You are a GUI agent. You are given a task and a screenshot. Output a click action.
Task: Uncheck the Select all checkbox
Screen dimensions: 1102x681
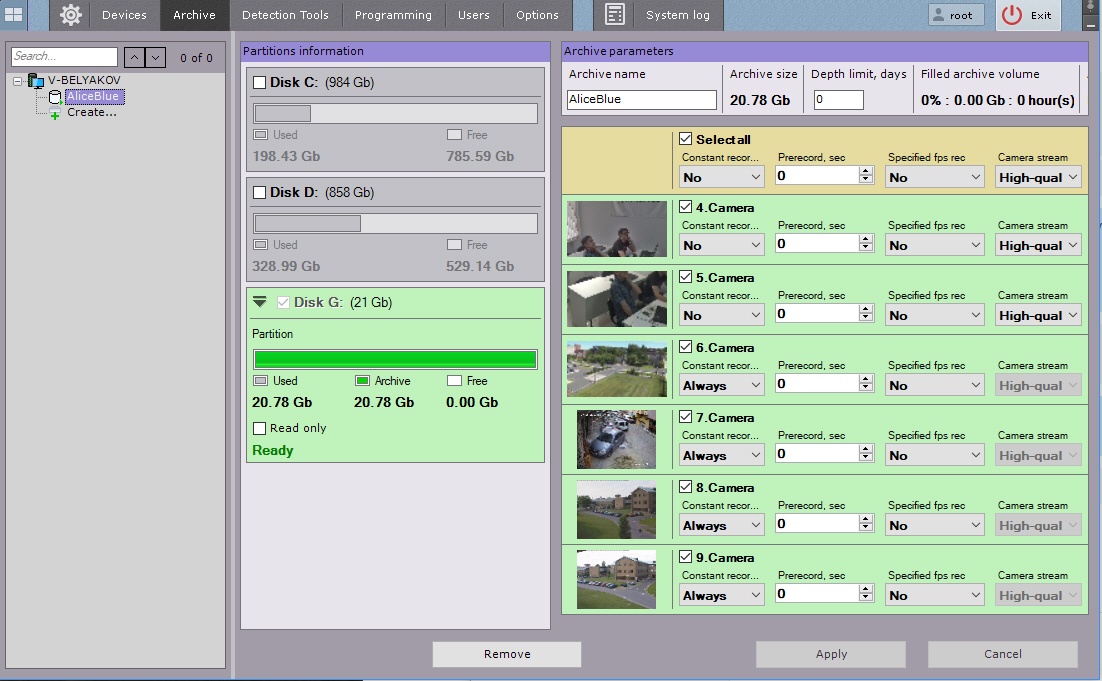click(685, 139)
